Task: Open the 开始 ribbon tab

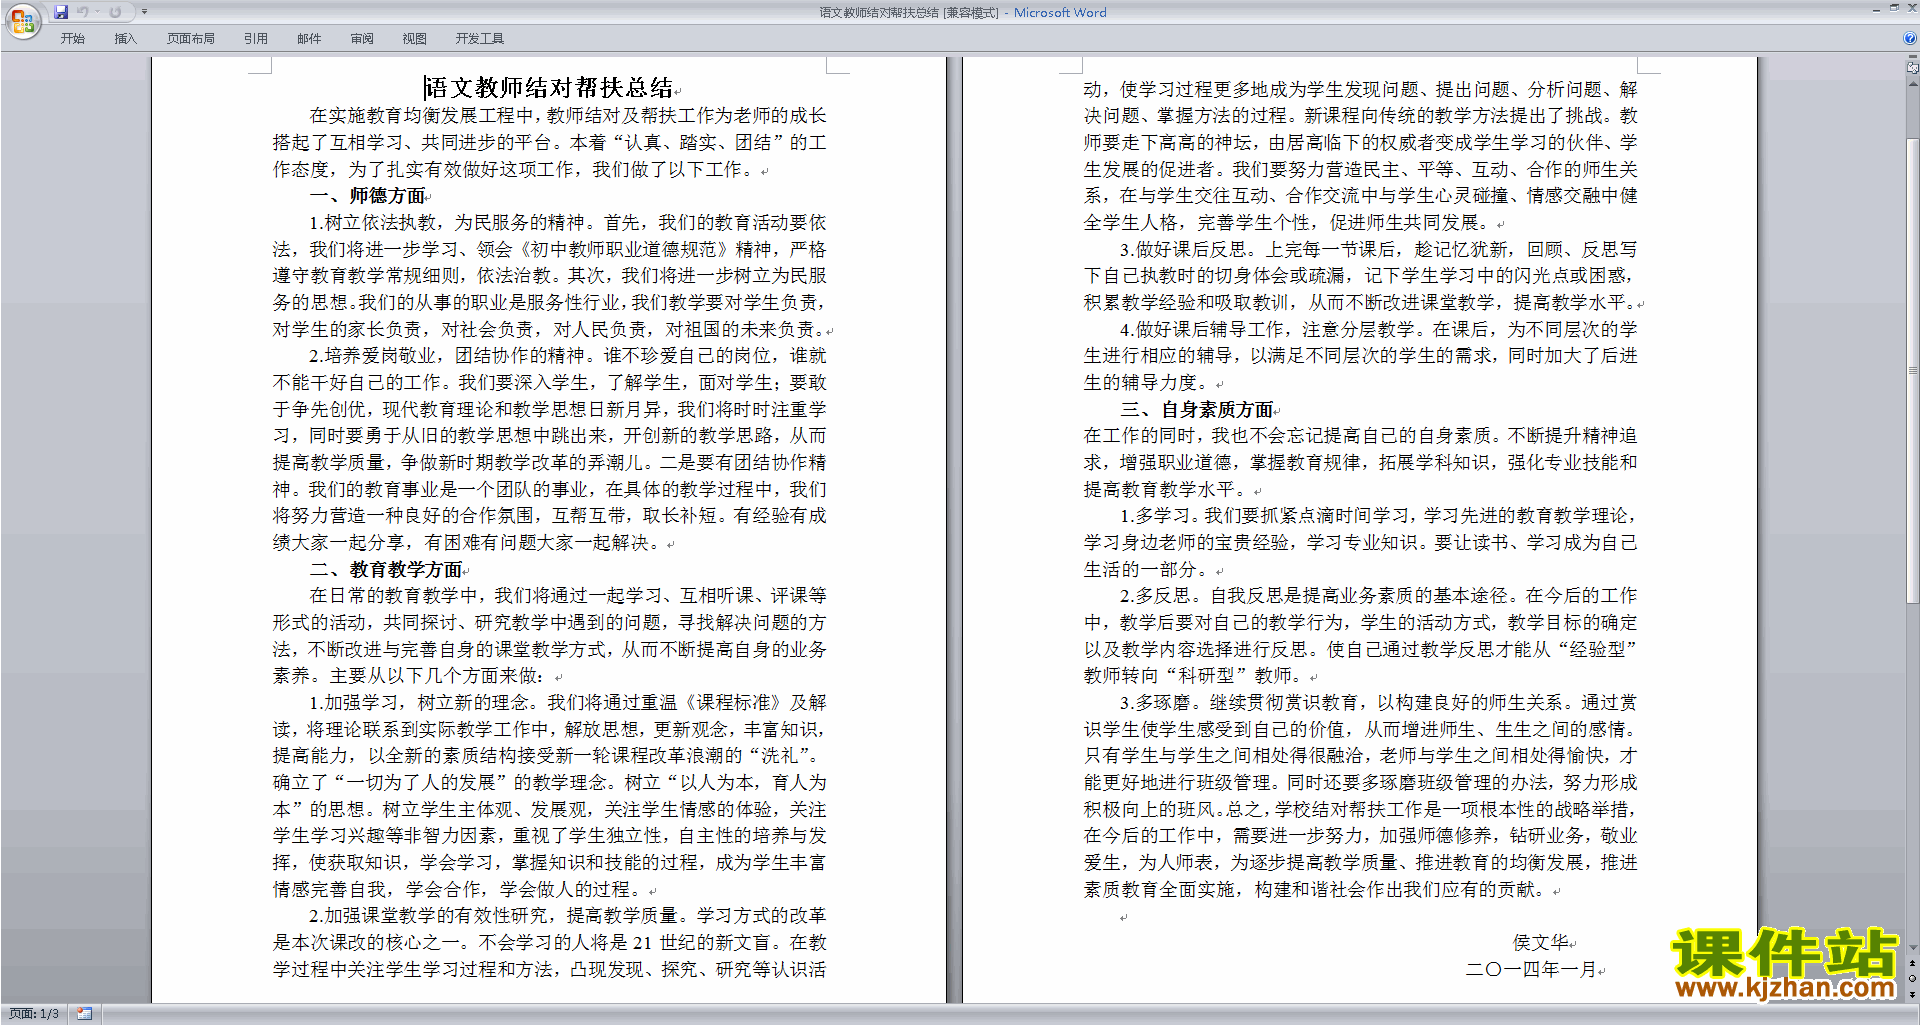Action: tap(72, 39)
